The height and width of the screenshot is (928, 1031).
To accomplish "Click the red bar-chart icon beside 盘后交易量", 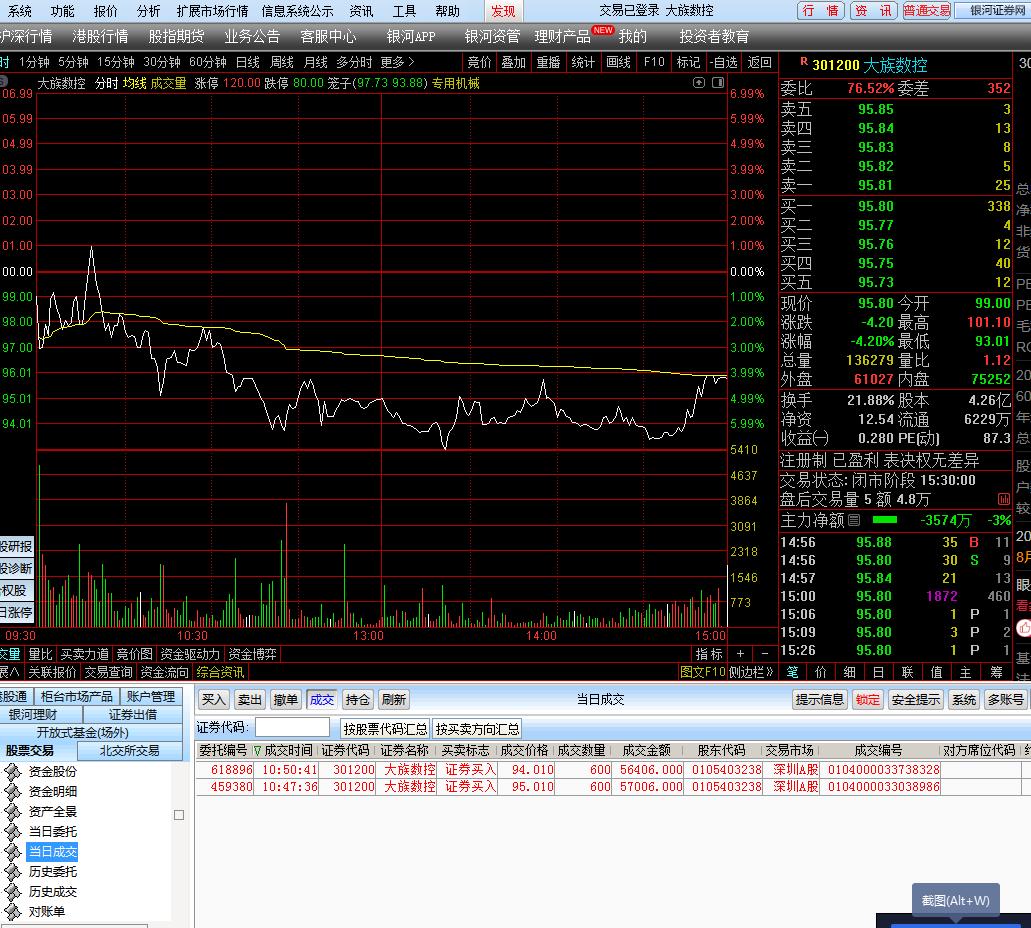I will [x=1003, y=499].
